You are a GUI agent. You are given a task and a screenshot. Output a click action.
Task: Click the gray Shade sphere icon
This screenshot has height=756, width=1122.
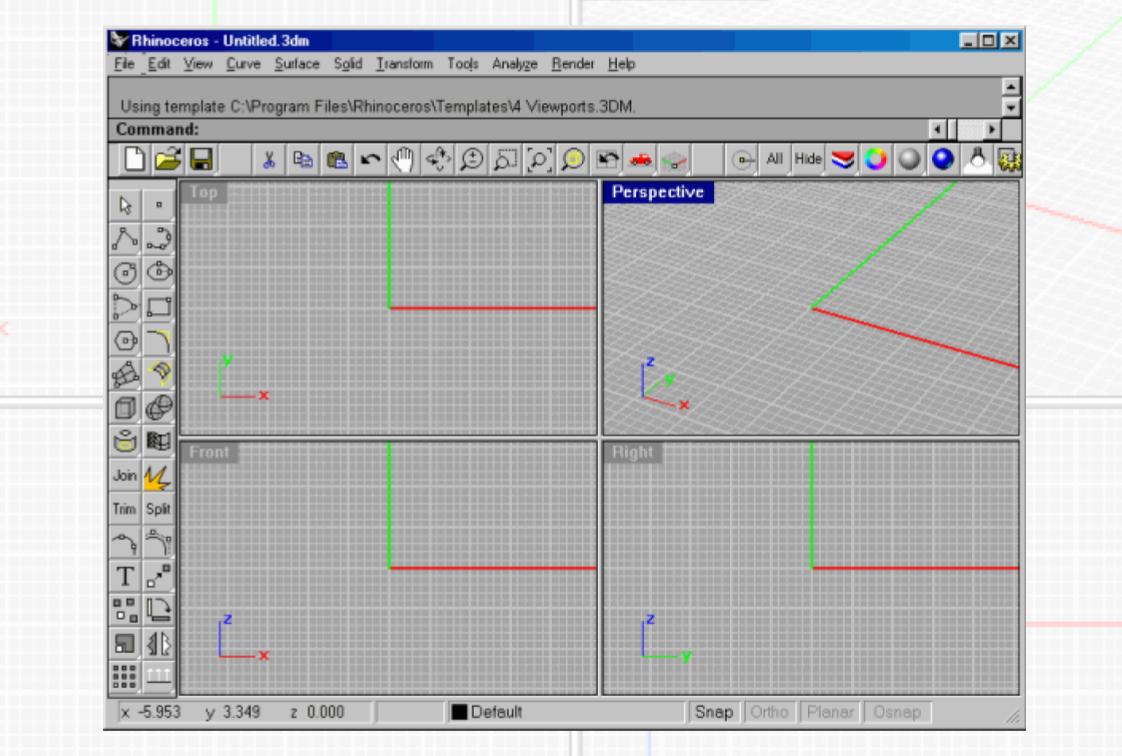[x=909, y=159]
